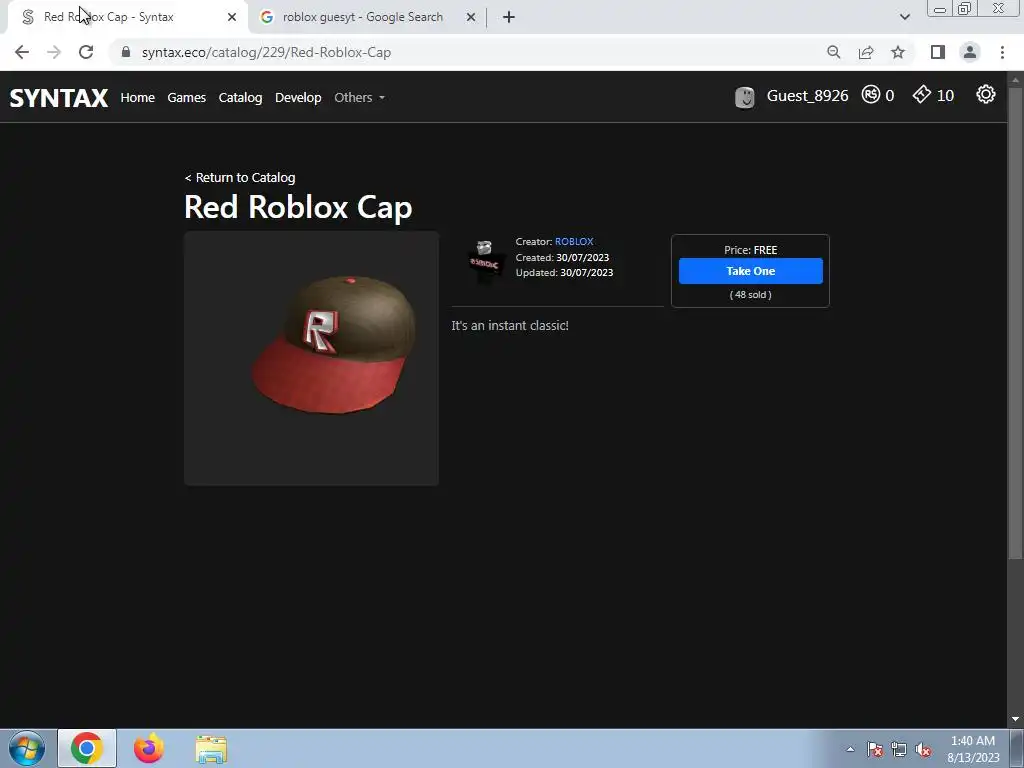Expand the Others dropdown menu

point(359,97)
